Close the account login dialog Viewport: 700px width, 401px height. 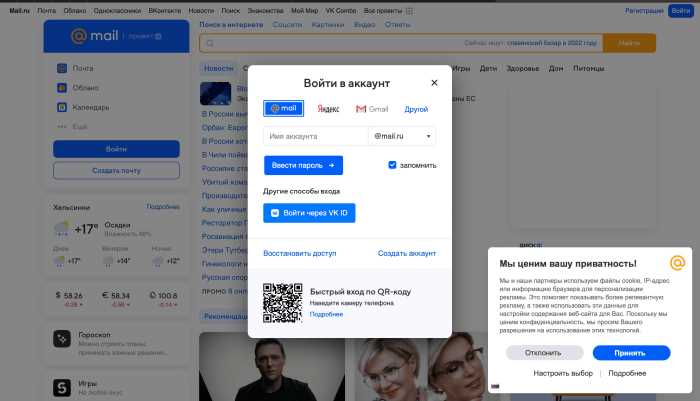[434, 83]
